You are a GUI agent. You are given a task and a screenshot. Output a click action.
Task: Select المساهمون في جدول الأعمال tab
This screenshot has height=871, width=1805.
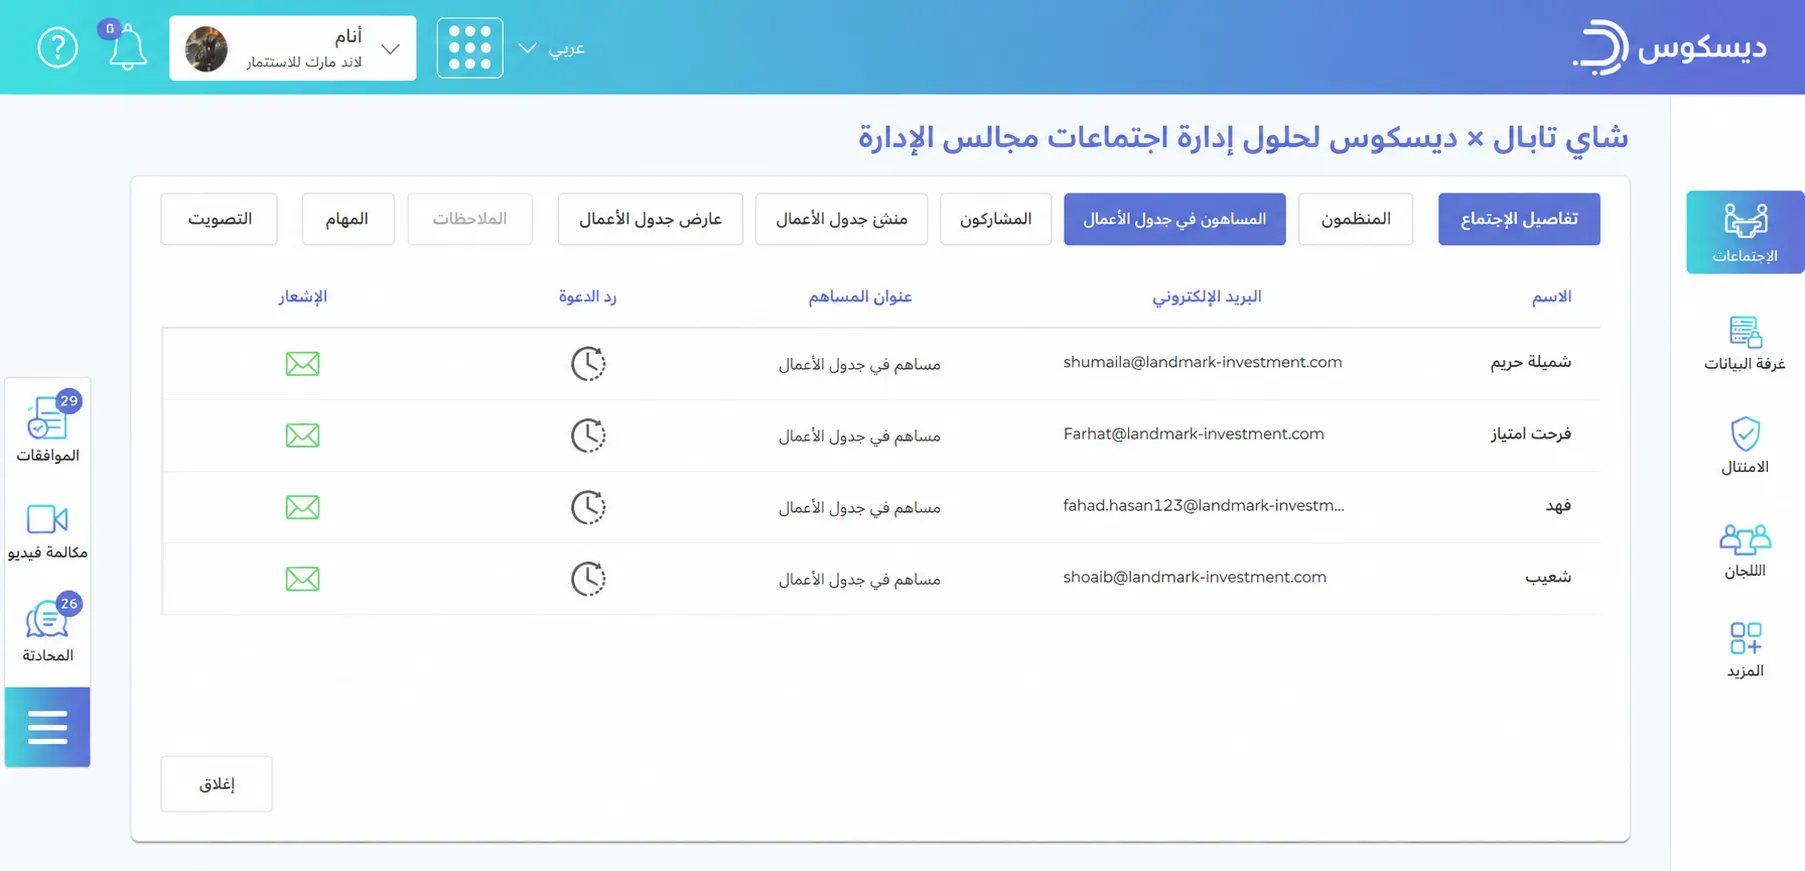(1174, 219)
